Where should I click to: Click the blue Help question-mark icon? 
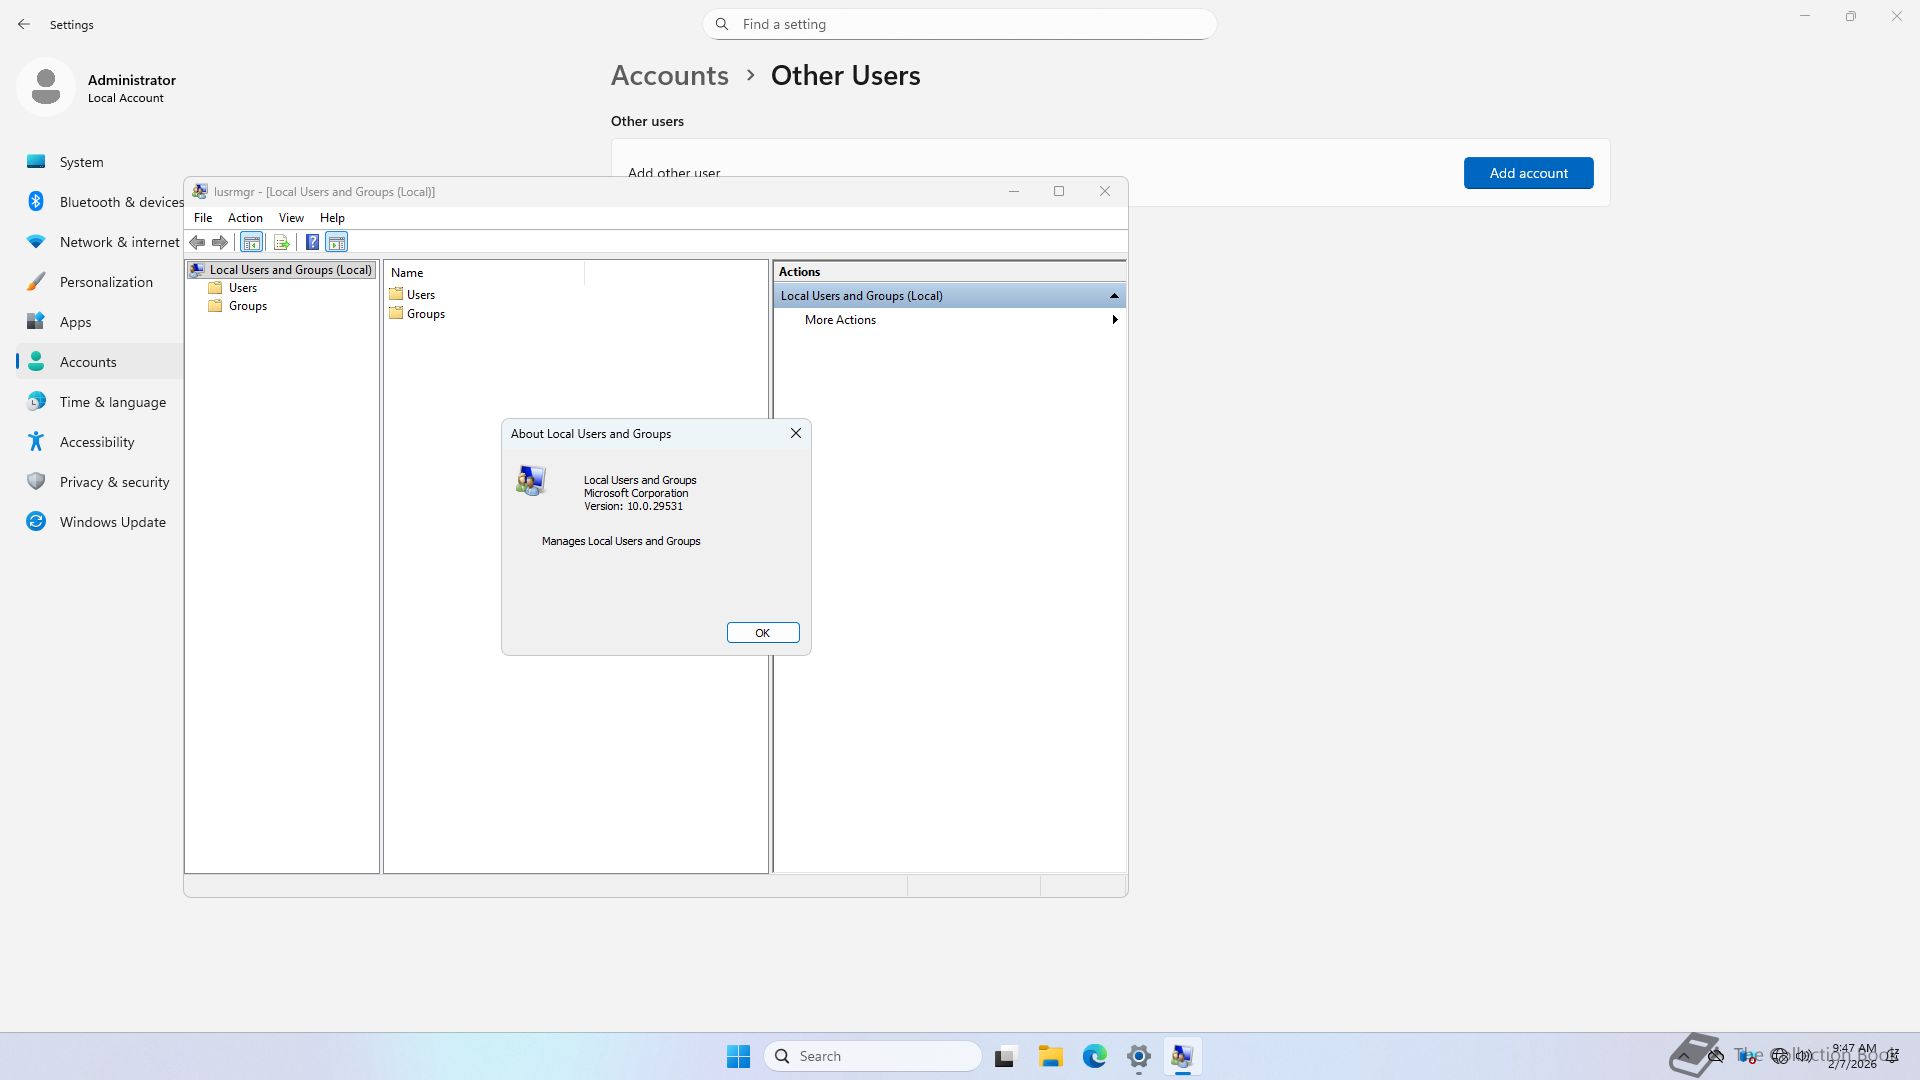coord(312,242)
